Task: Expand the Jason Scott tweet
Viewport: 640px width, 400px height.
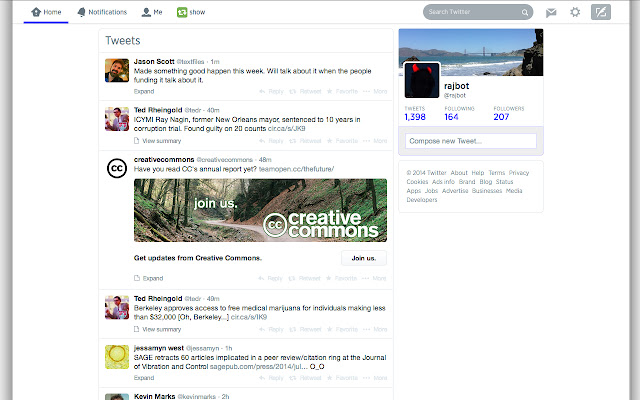Action: click(144, 91)
